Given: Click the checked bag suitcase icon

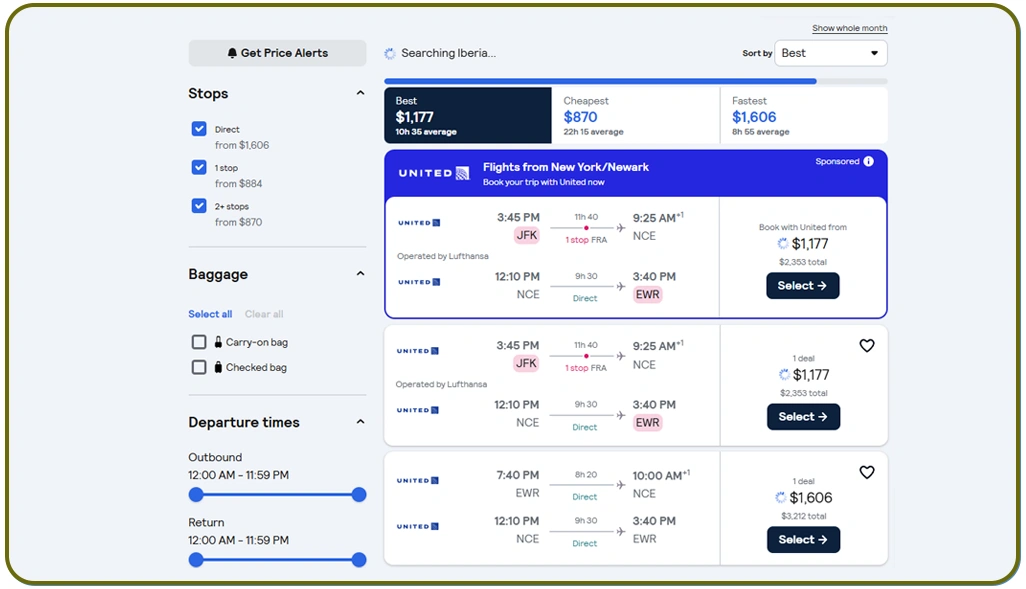Looking at the screenshot, I should [218, 367].
